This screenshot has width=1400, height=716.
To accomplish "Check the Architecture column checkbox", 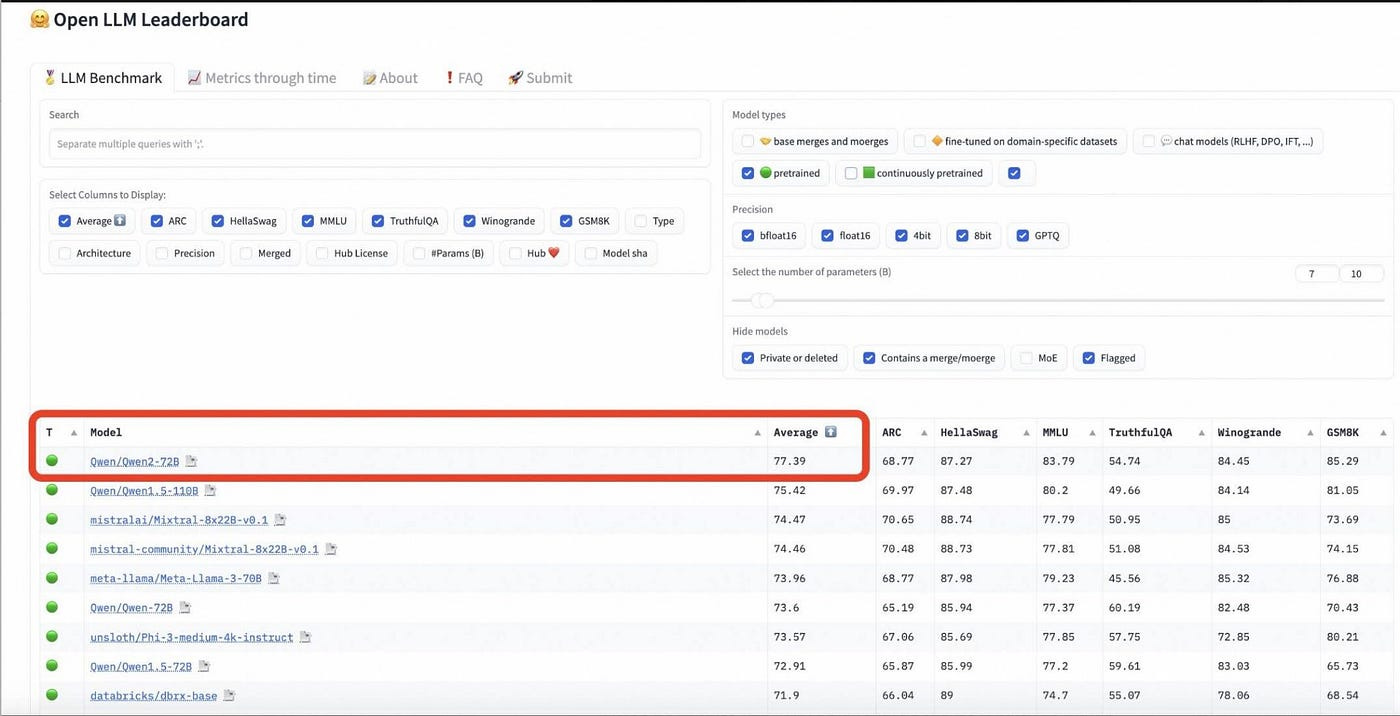I will coord(65,254).
